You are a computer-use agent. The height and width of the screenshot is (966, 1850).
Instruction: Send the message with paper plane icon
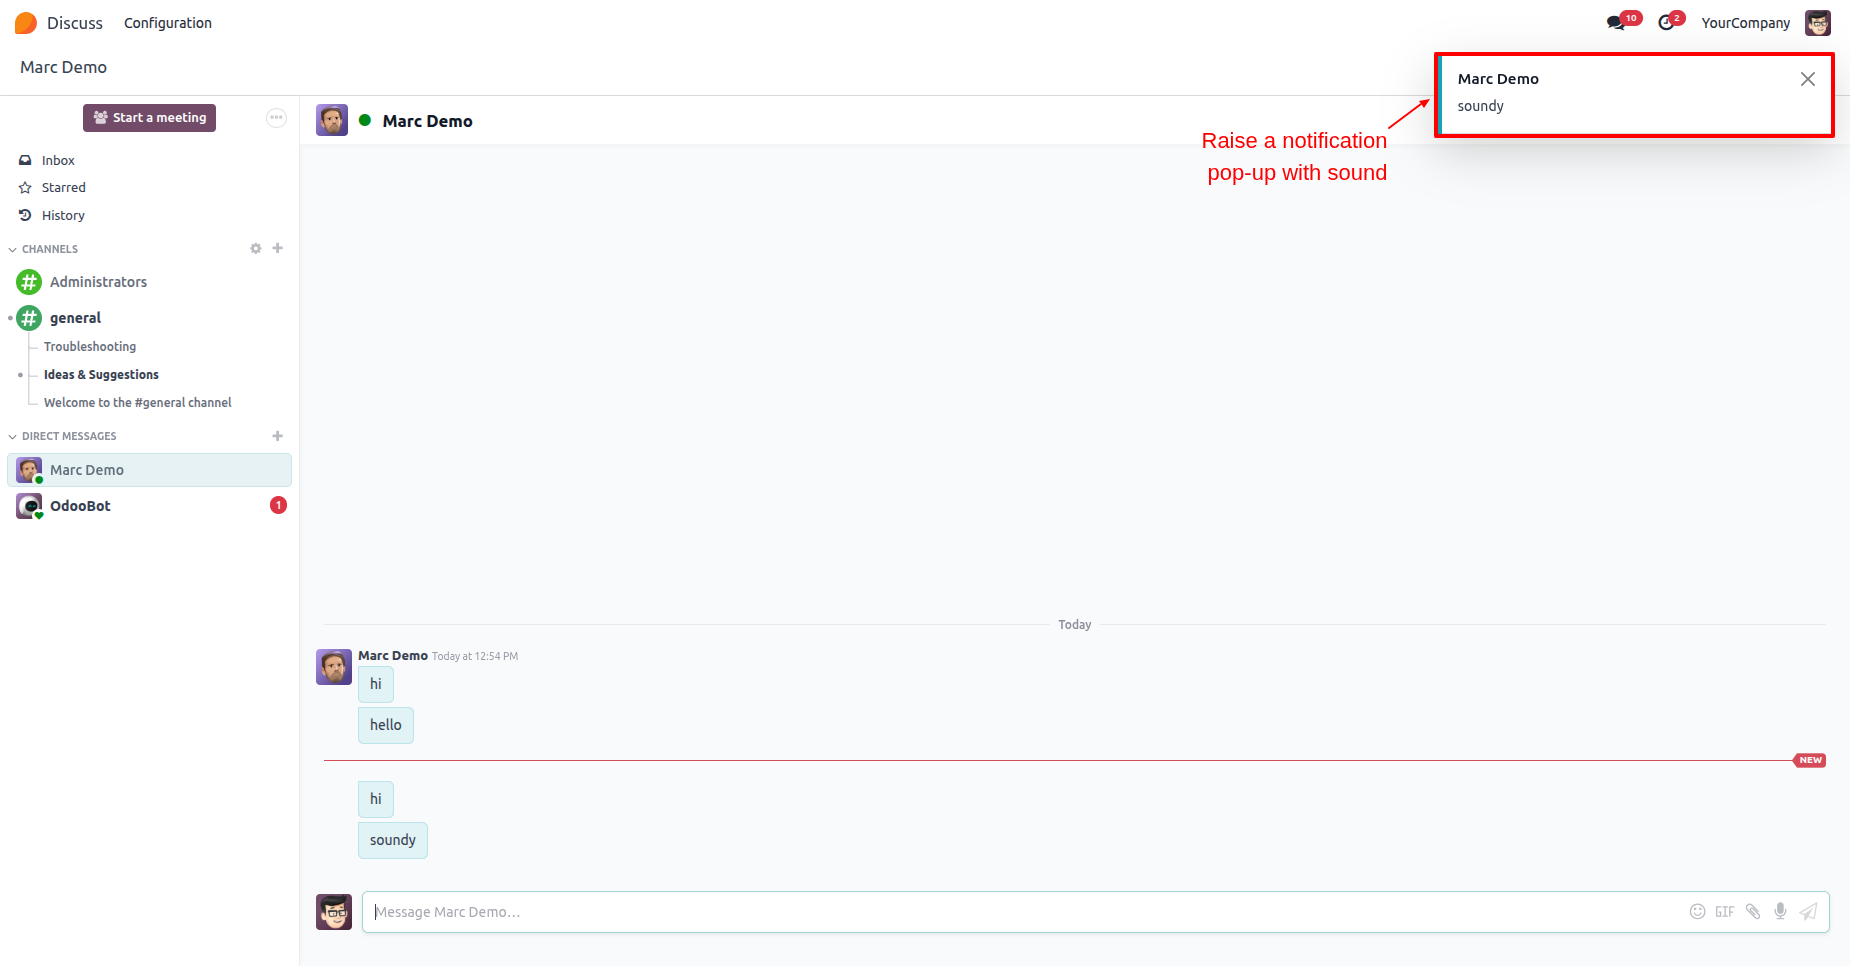click(1808, 911)
